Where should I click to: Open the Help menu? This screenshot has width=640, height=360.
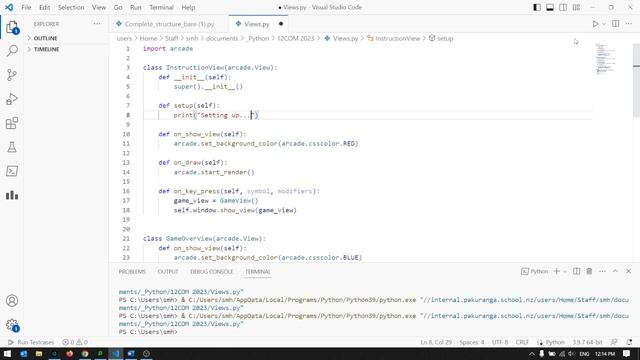pos(188,7)
